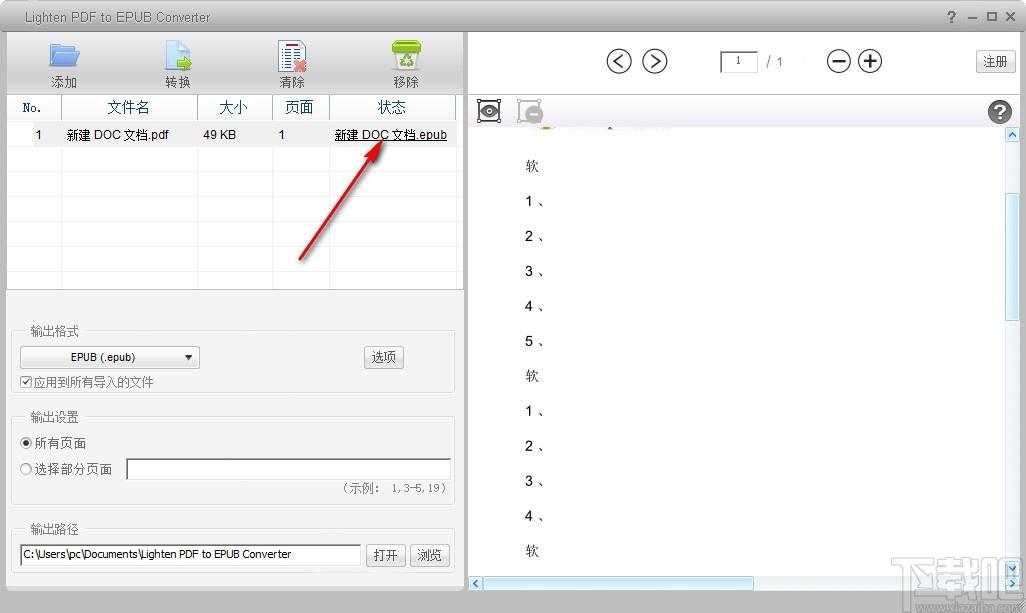
Task: Click the 移除 recycle bin icon
Action: (x=406, y=55)
